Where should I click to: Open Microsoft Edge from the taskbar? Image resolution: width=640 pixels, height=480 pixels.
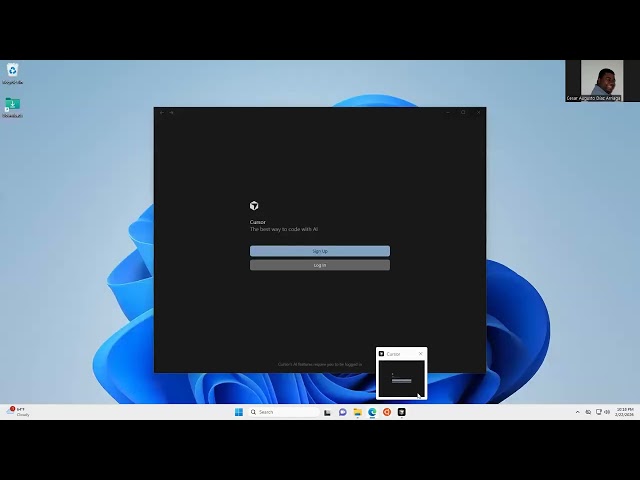point(372,412)
